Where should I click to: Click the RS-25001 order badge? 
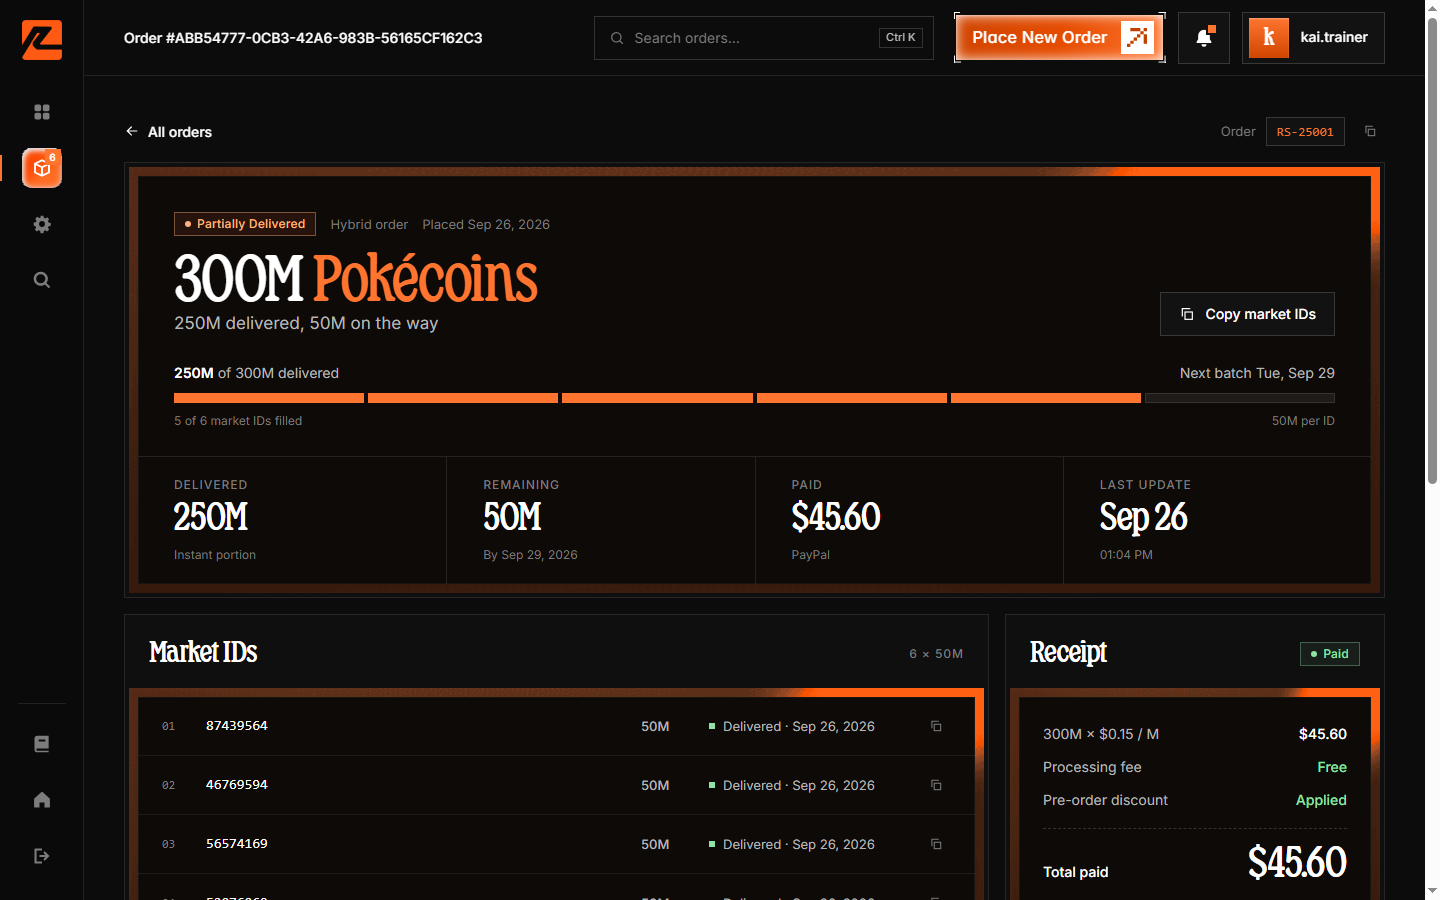[x=1305, y=132]
